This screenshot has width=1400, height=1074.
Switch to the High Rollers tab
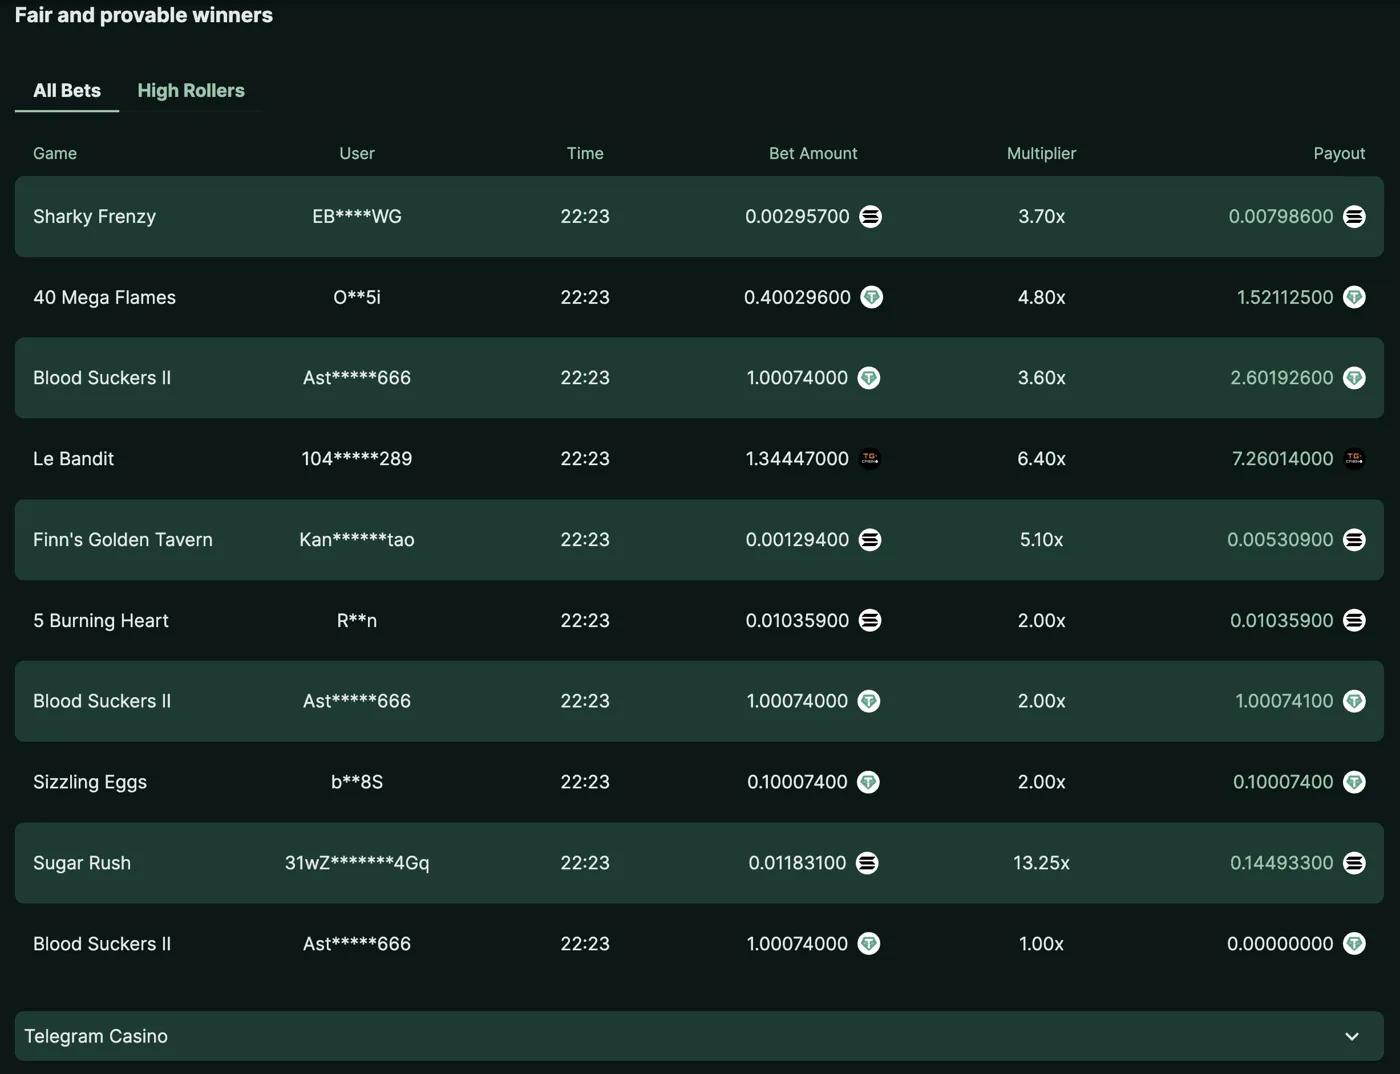coord(191,90)
